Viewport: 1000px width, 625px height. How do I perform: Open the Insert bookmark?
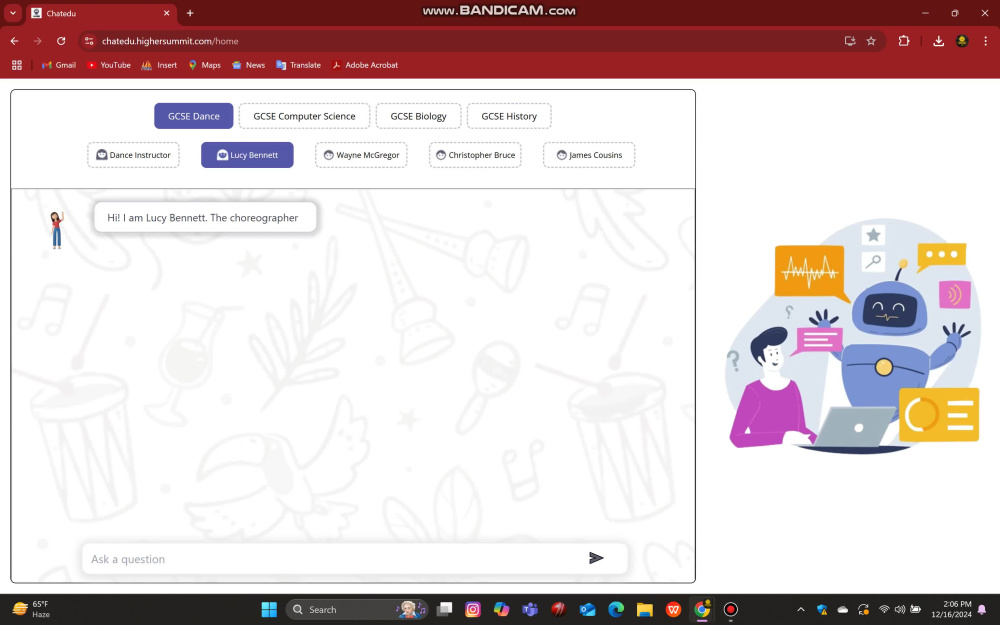click(159, 65)
